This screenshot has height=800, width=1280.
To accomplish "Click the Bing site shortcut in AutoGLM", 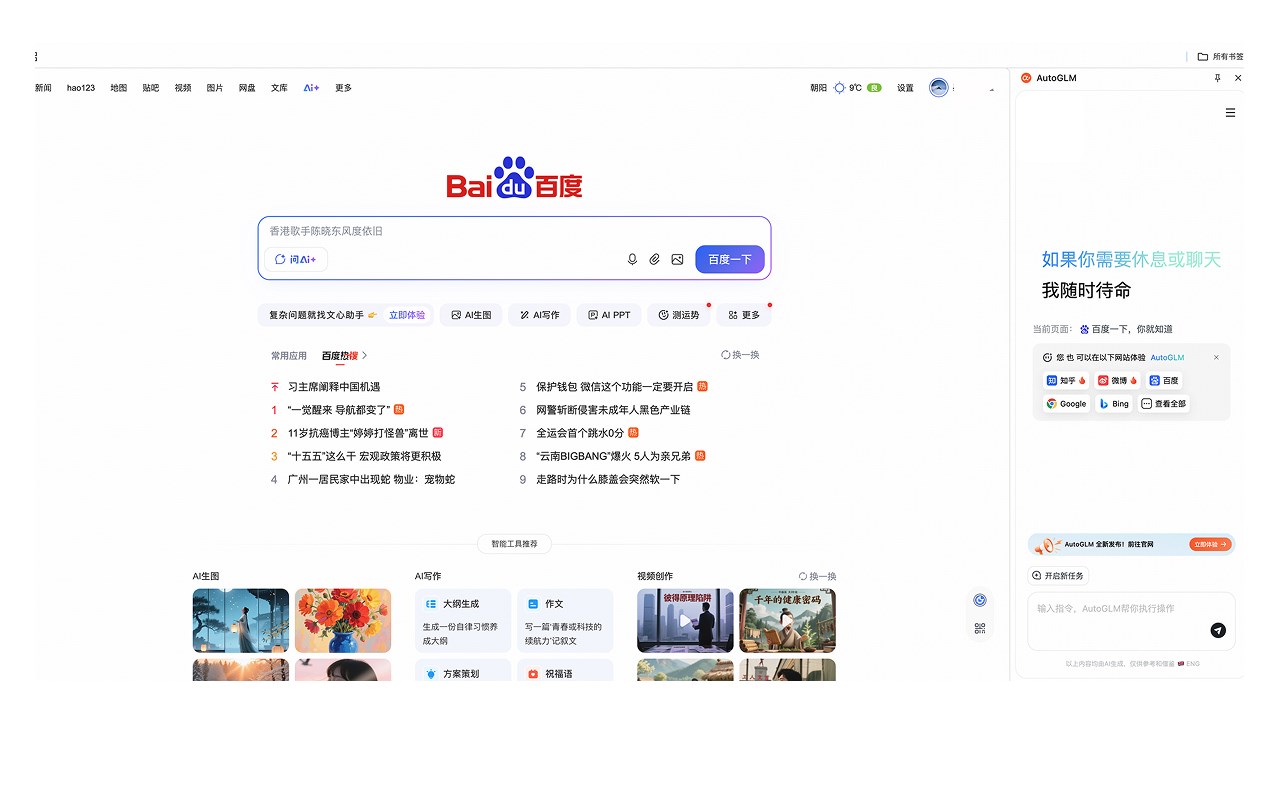I will coord(1114,404).
